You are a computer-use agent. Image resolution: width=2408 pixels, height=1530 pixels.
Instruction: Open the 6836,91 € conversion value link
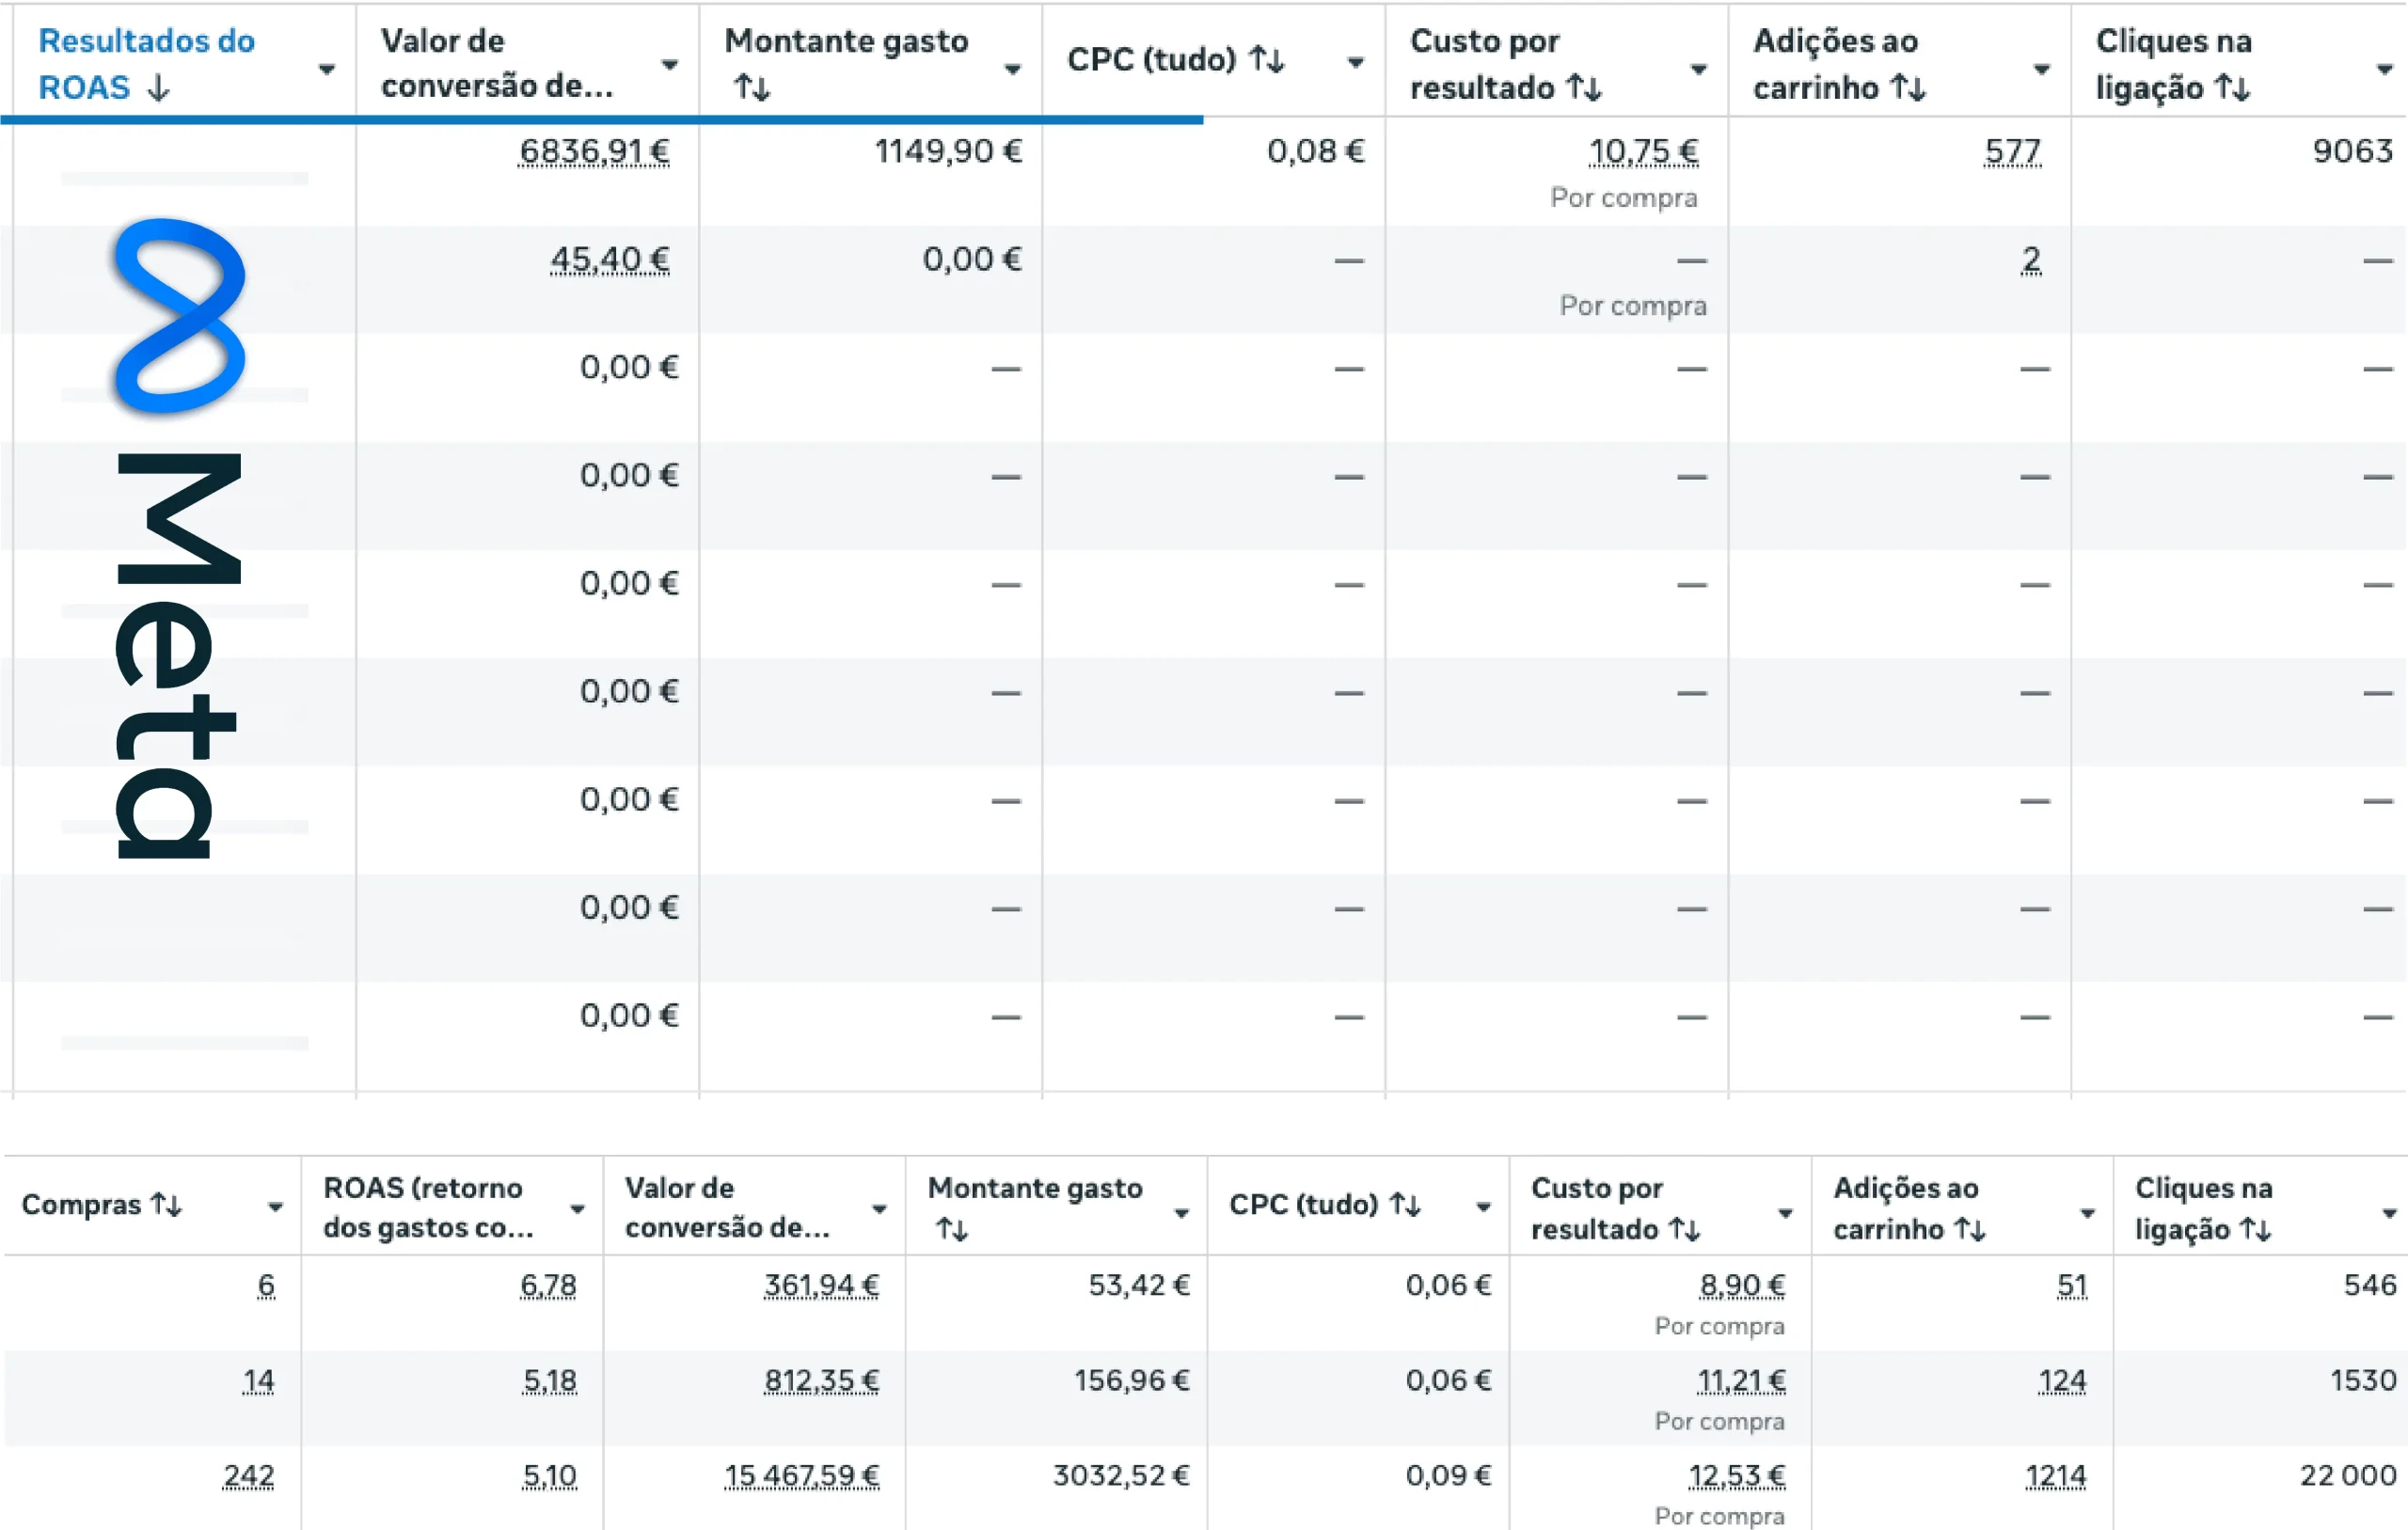point(594,151)
